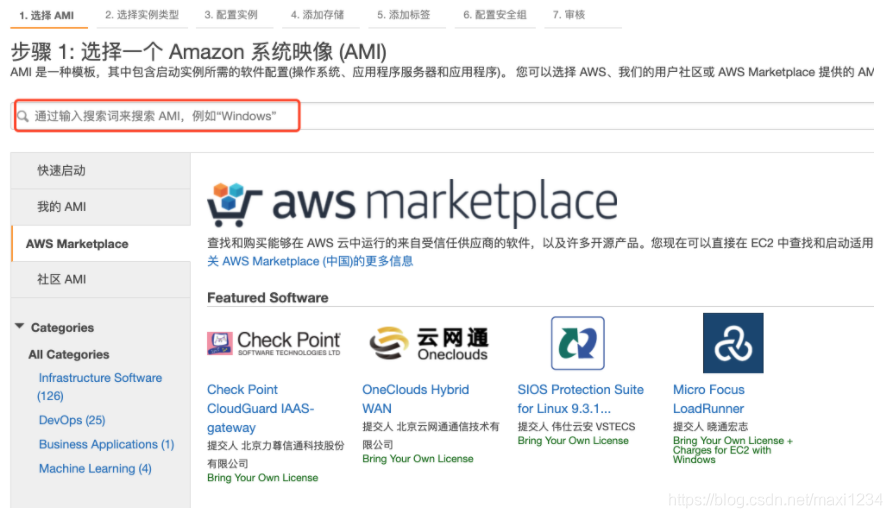892x518 pixels.
Task: Go to step 6 配置安全组 tab
Action: coord(495,15)
